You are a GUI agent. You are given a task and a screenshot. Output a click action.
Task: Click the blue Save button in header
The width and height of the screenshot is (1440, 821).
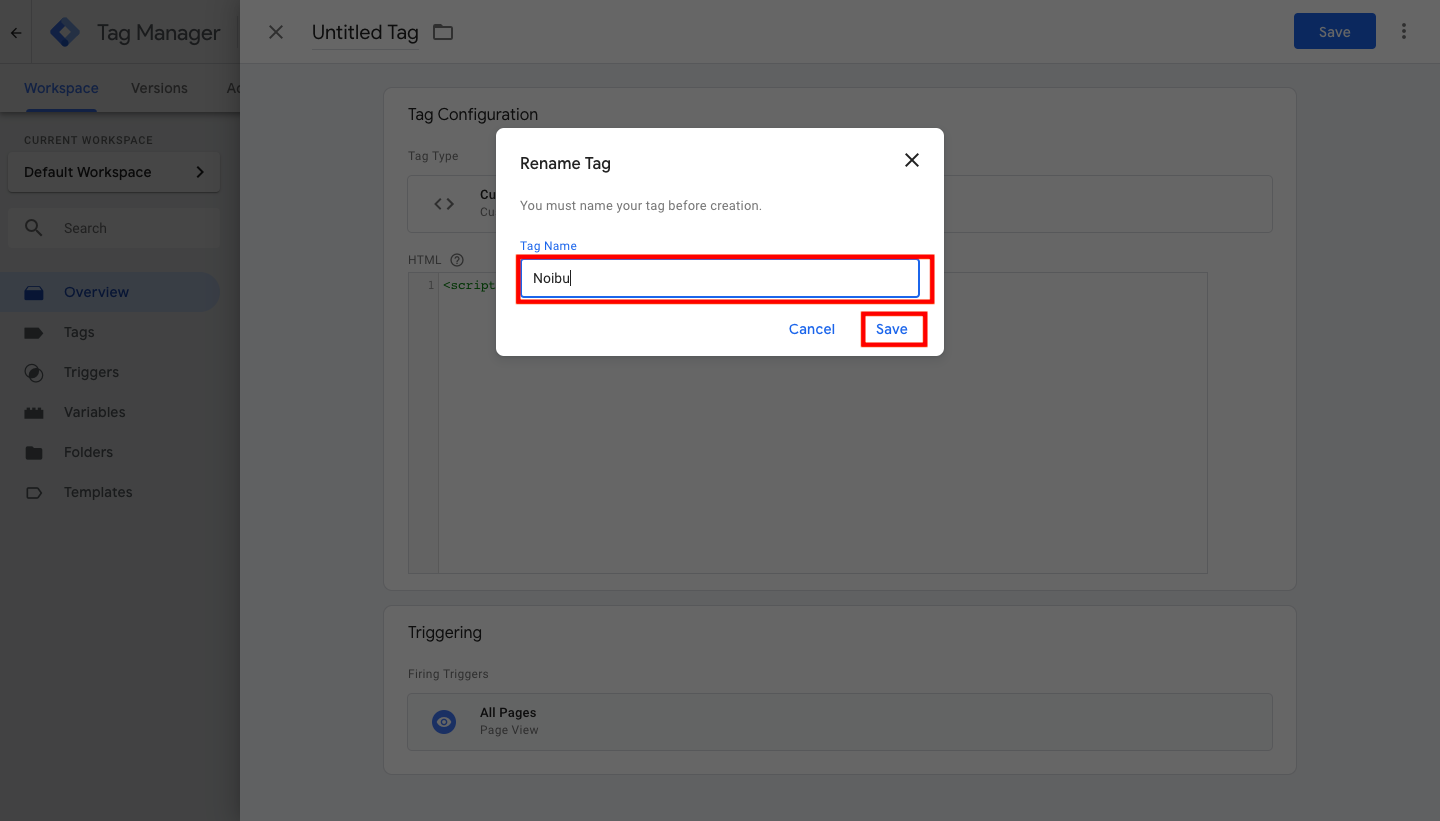[x=1334, y=32]
